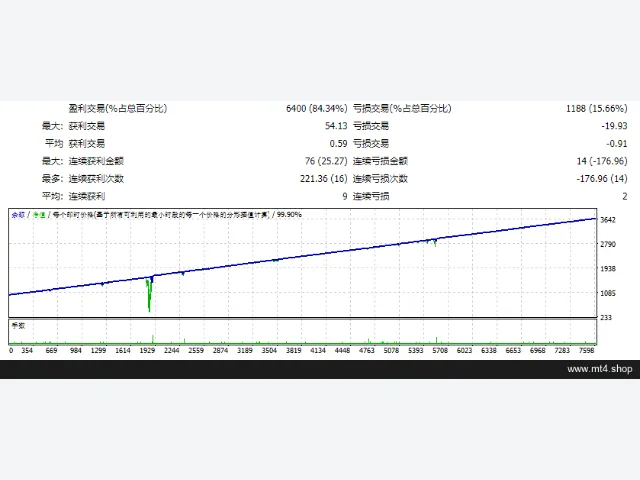This screenshot has width=640, height=480.
Task: Click the 5078 x-axis label
Action: [x=391, y=350]
